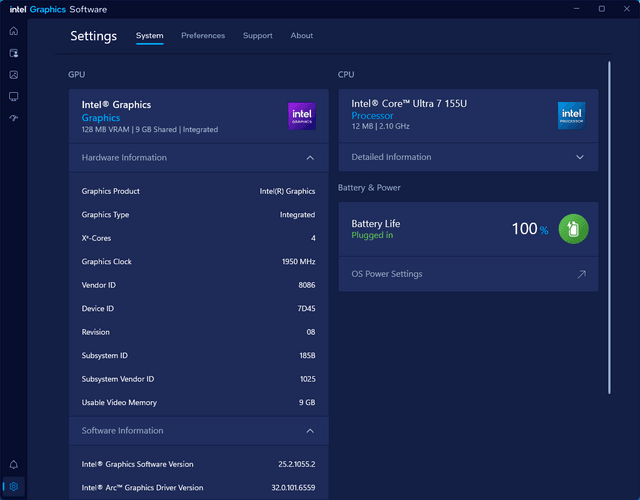Open OS Power Settings external arrow
Viewport: 640px width, 500px height.
(582, 274)
